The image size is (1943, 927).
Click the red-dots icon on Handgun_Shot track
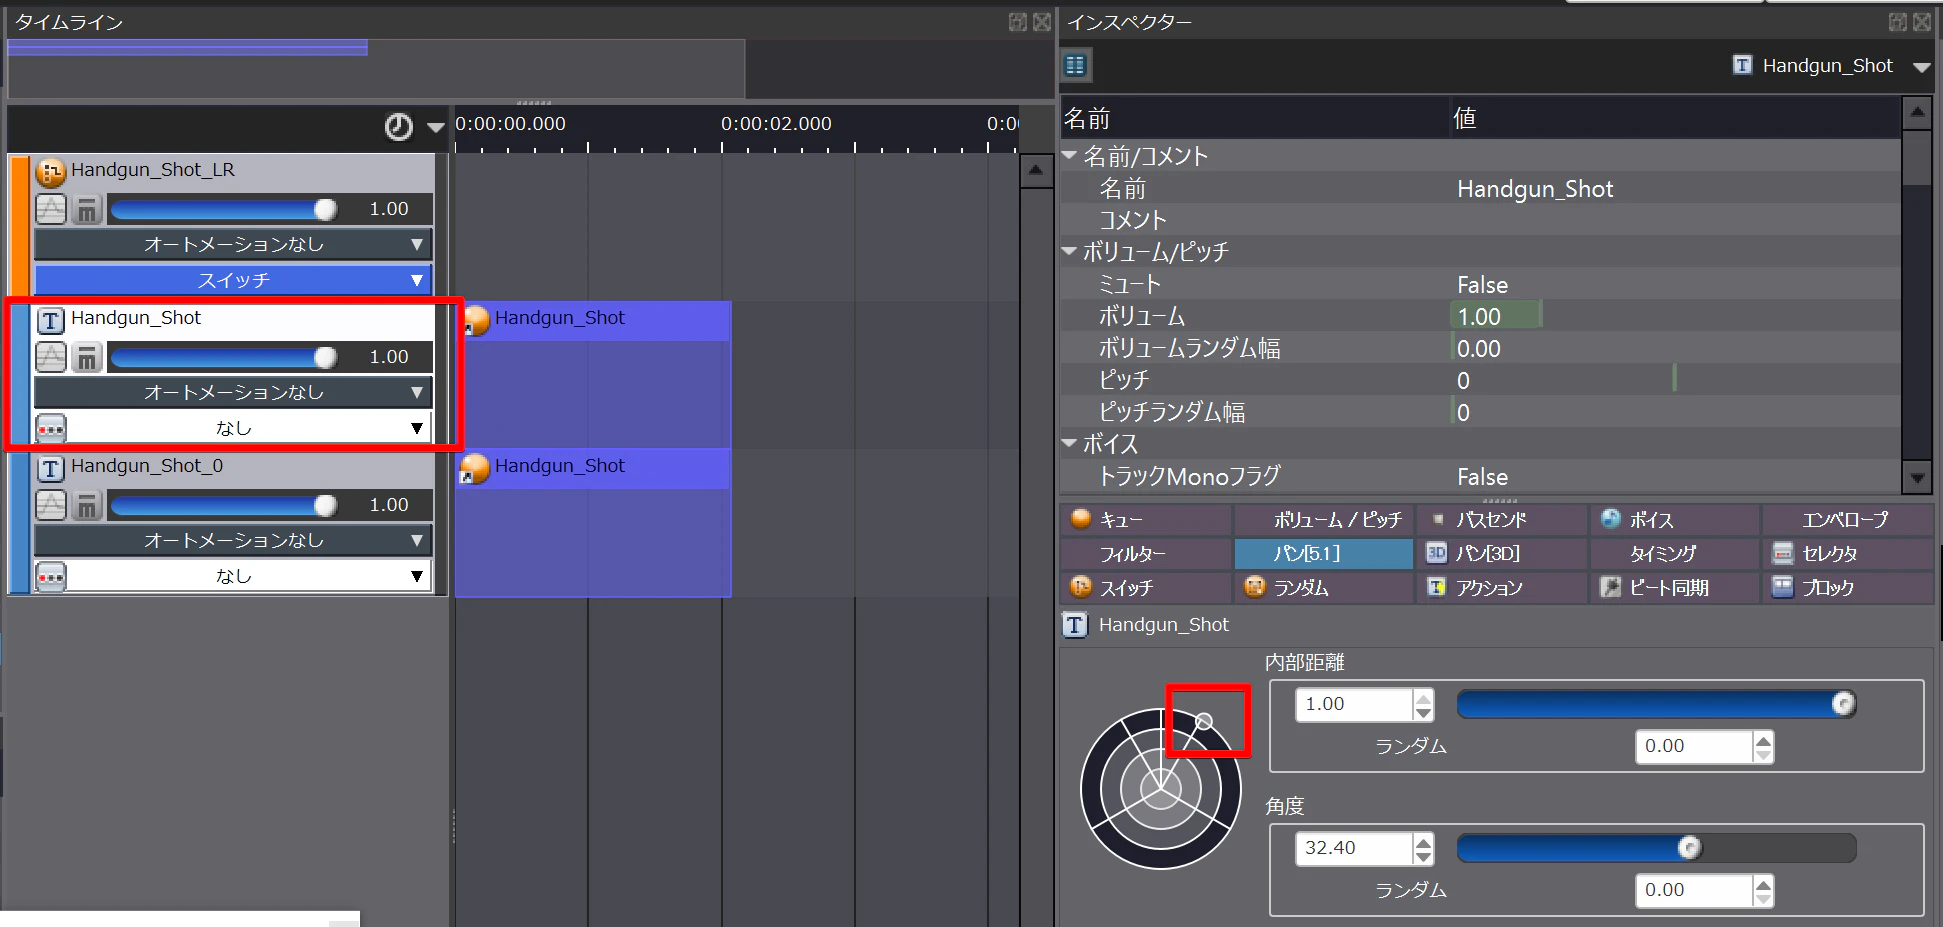[x=51, y=428]
